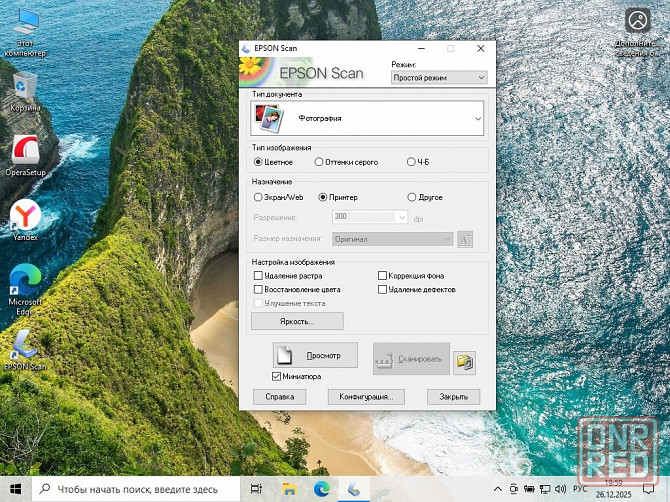Screen dimensions: 670x502
Task: Expand the Режим mode dropdown
Action: (439, 77)
